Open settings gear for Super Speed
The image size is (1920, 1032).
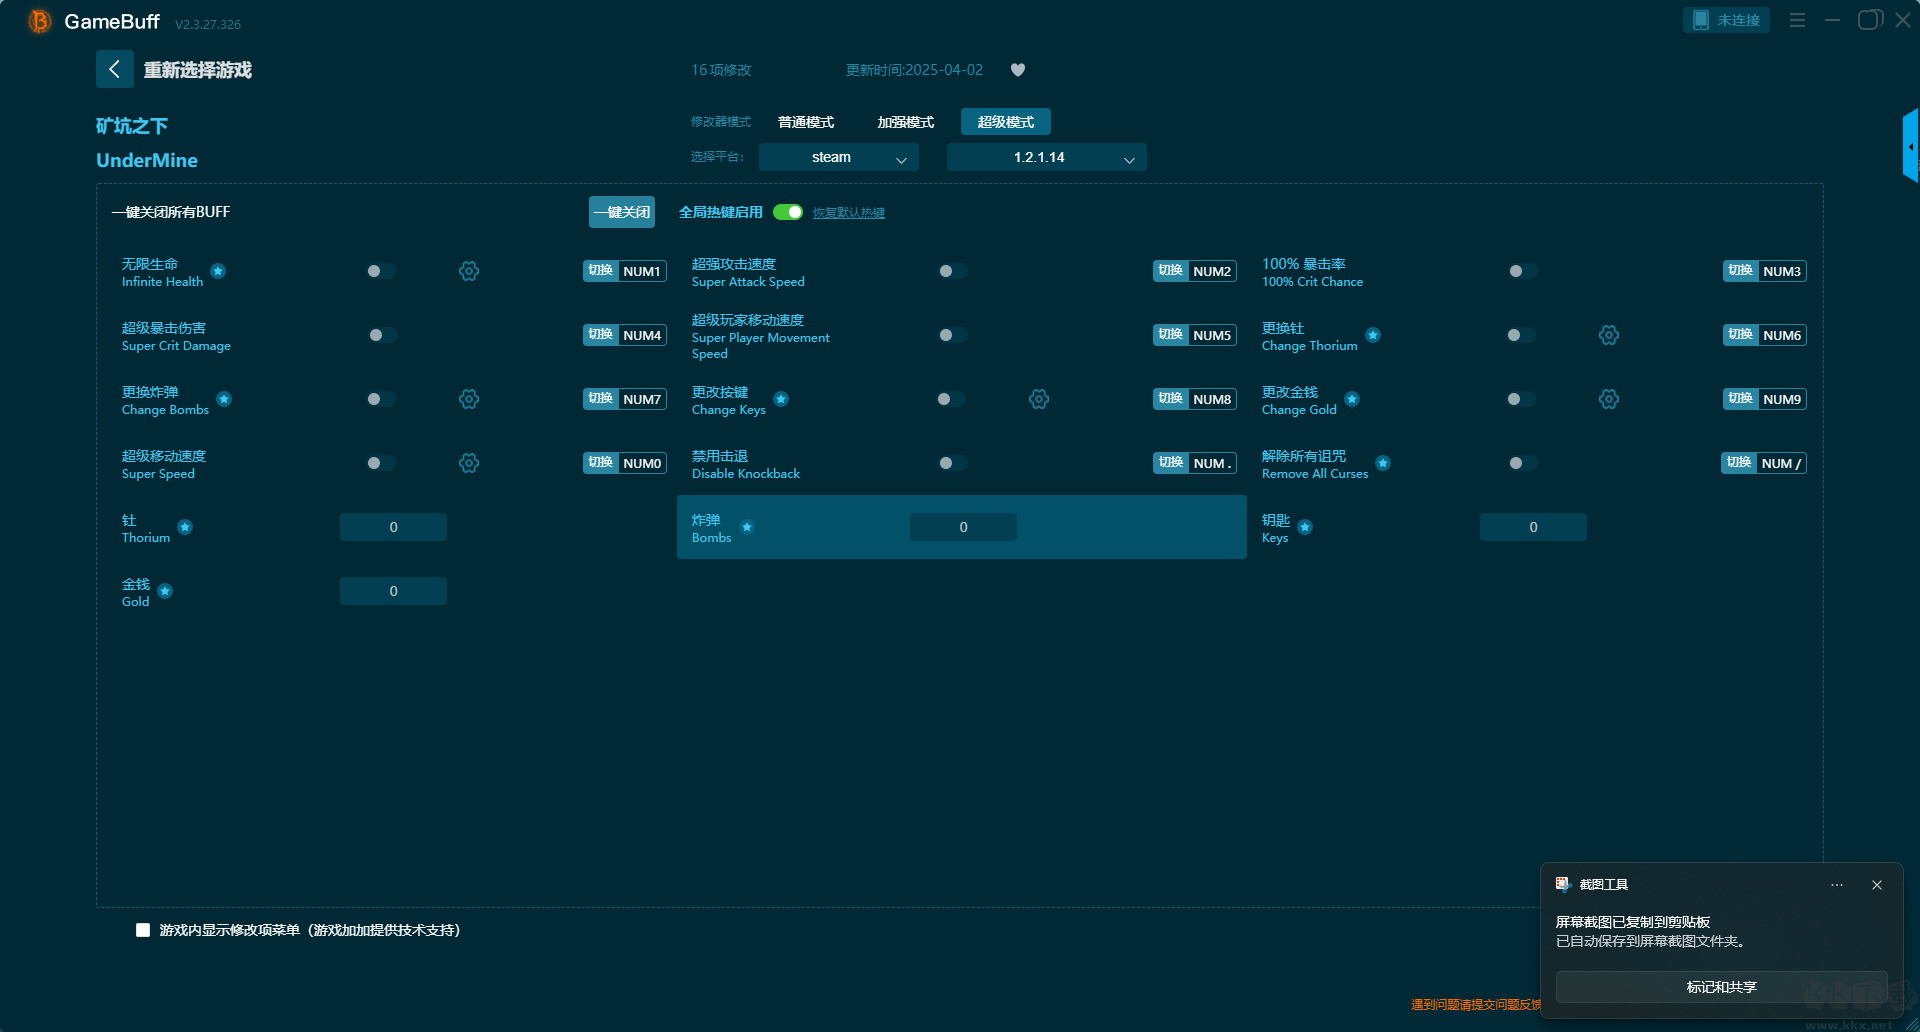[469, 463]
